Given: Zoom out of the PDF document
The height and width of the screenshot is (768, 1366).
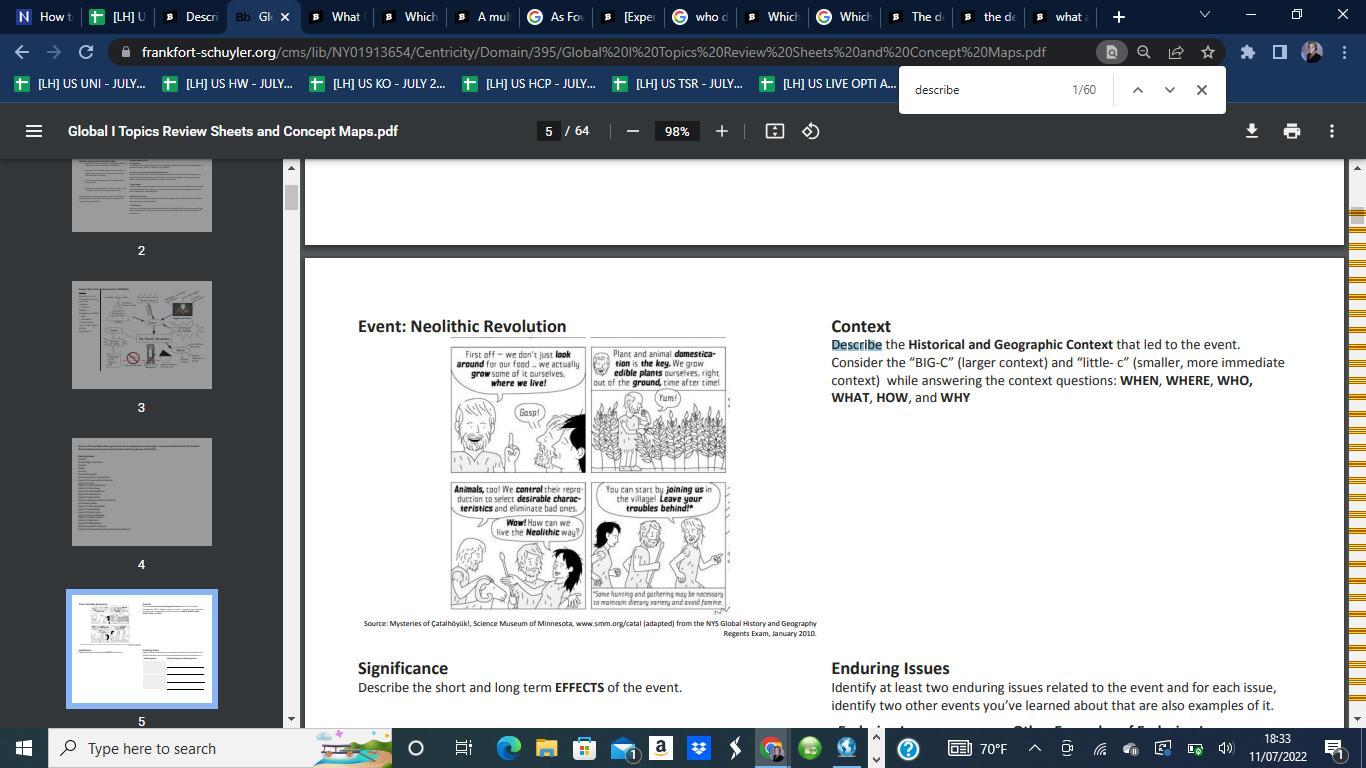Looking at the screenshot, I should click(632, 131).
